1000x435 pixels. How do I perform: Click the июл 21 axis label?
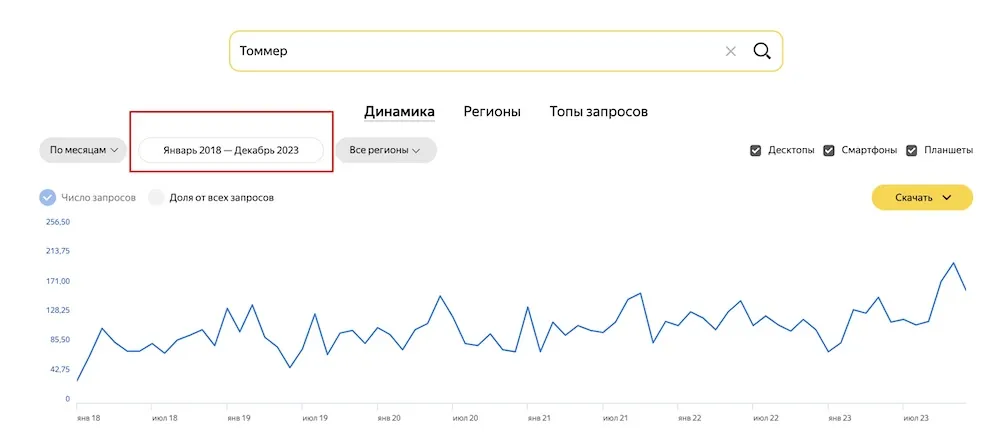[615, 418]
